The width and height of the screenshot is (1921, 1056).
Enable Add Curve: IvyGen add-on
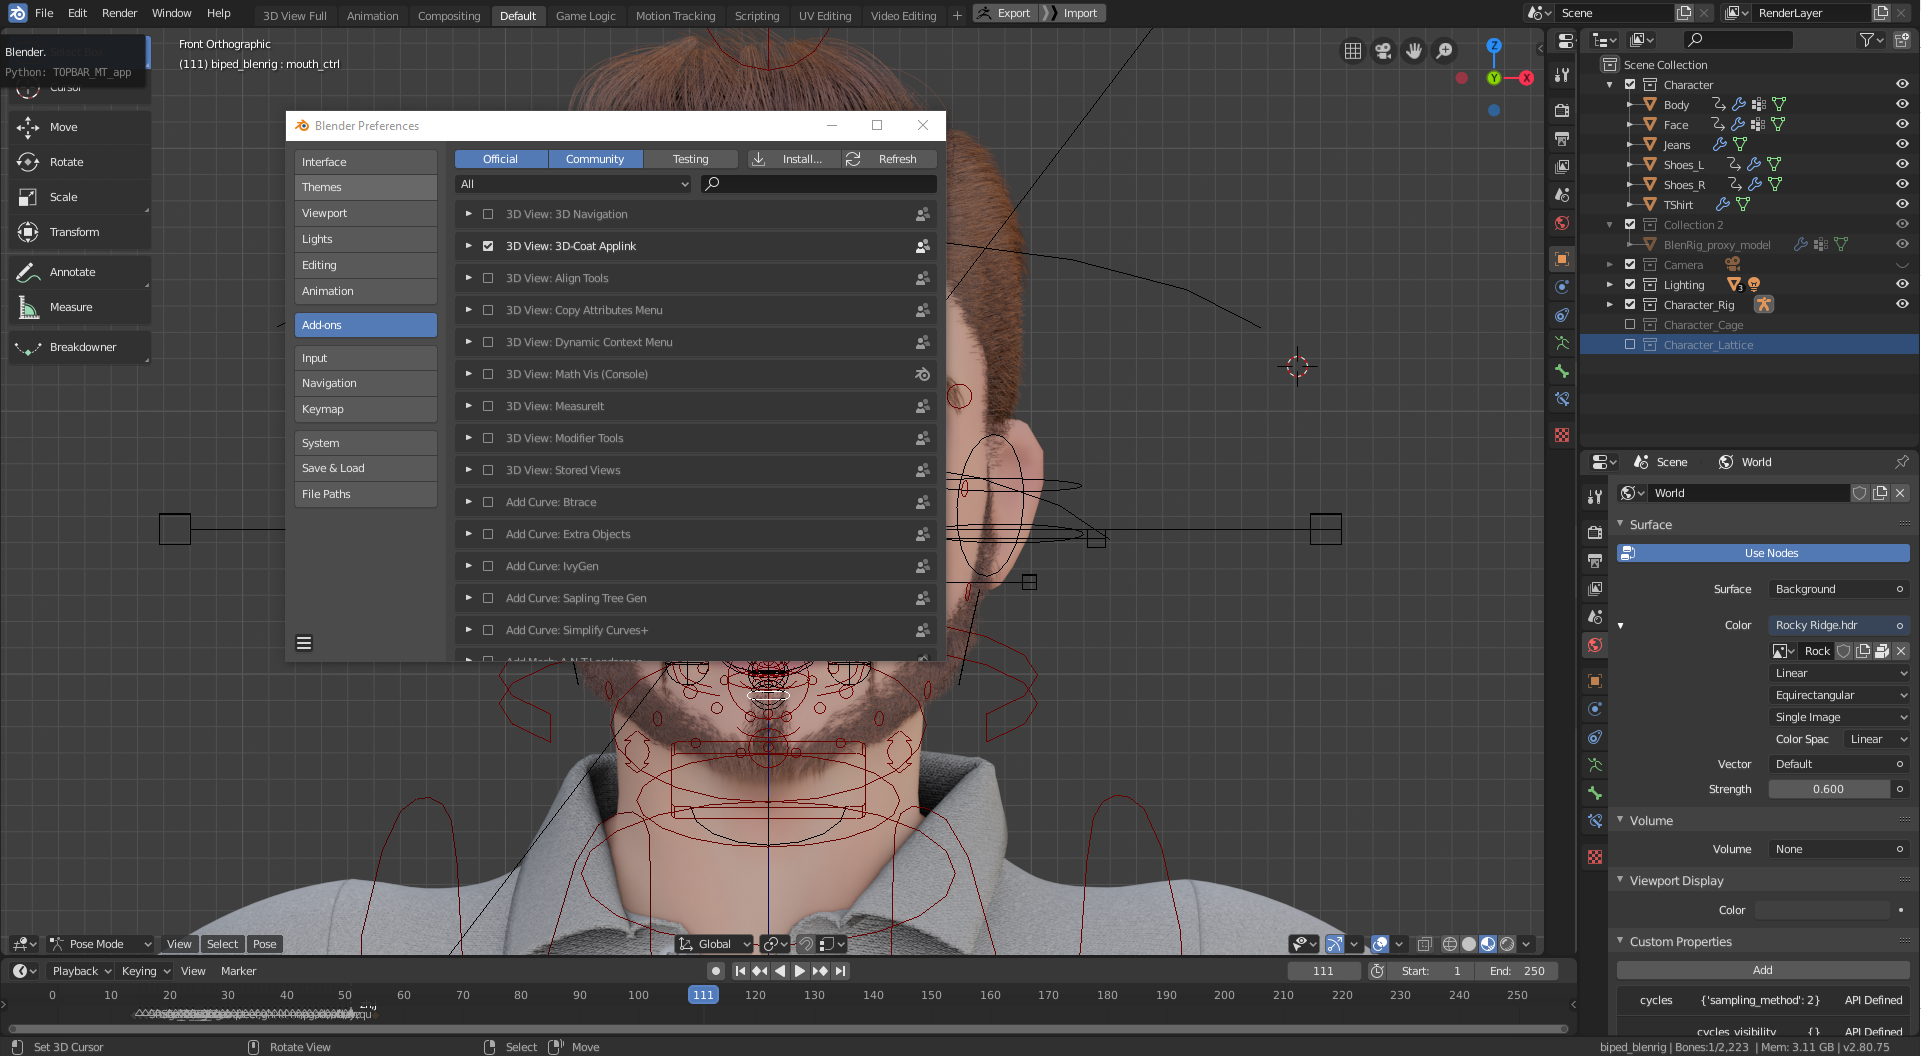(x=488, y=566)
